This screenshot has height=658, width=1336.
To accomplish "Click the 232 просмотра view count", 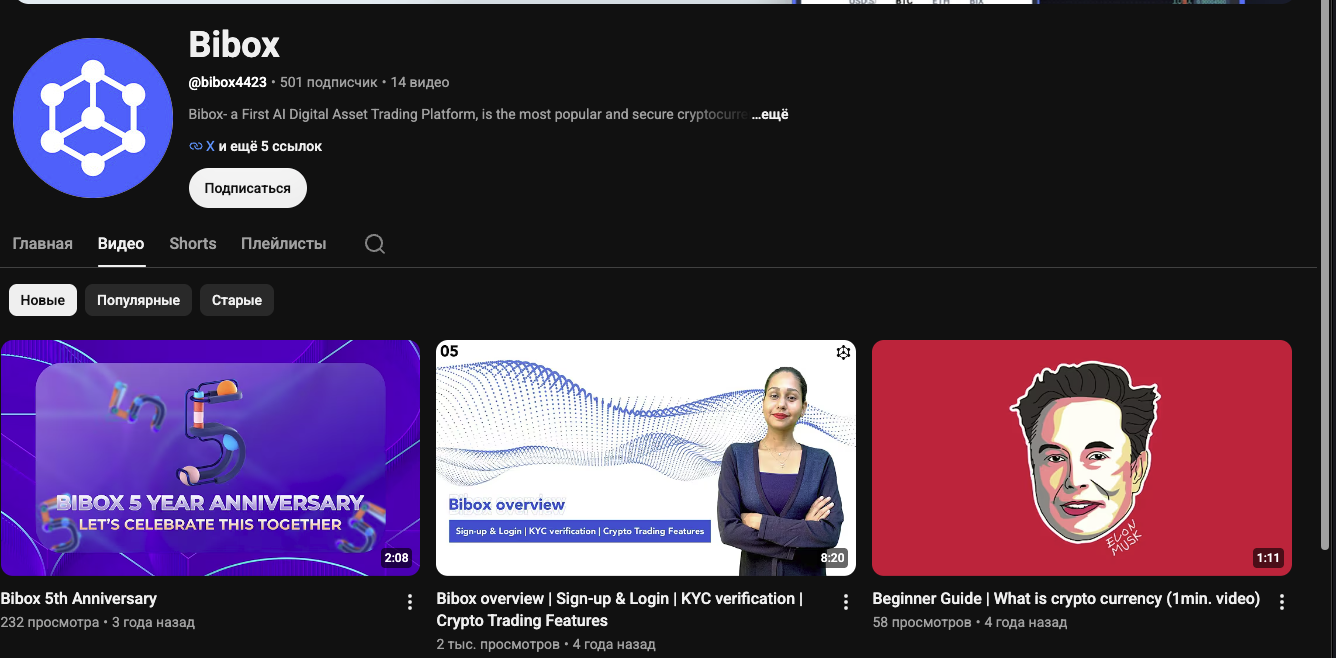I will tap(50, 622).
